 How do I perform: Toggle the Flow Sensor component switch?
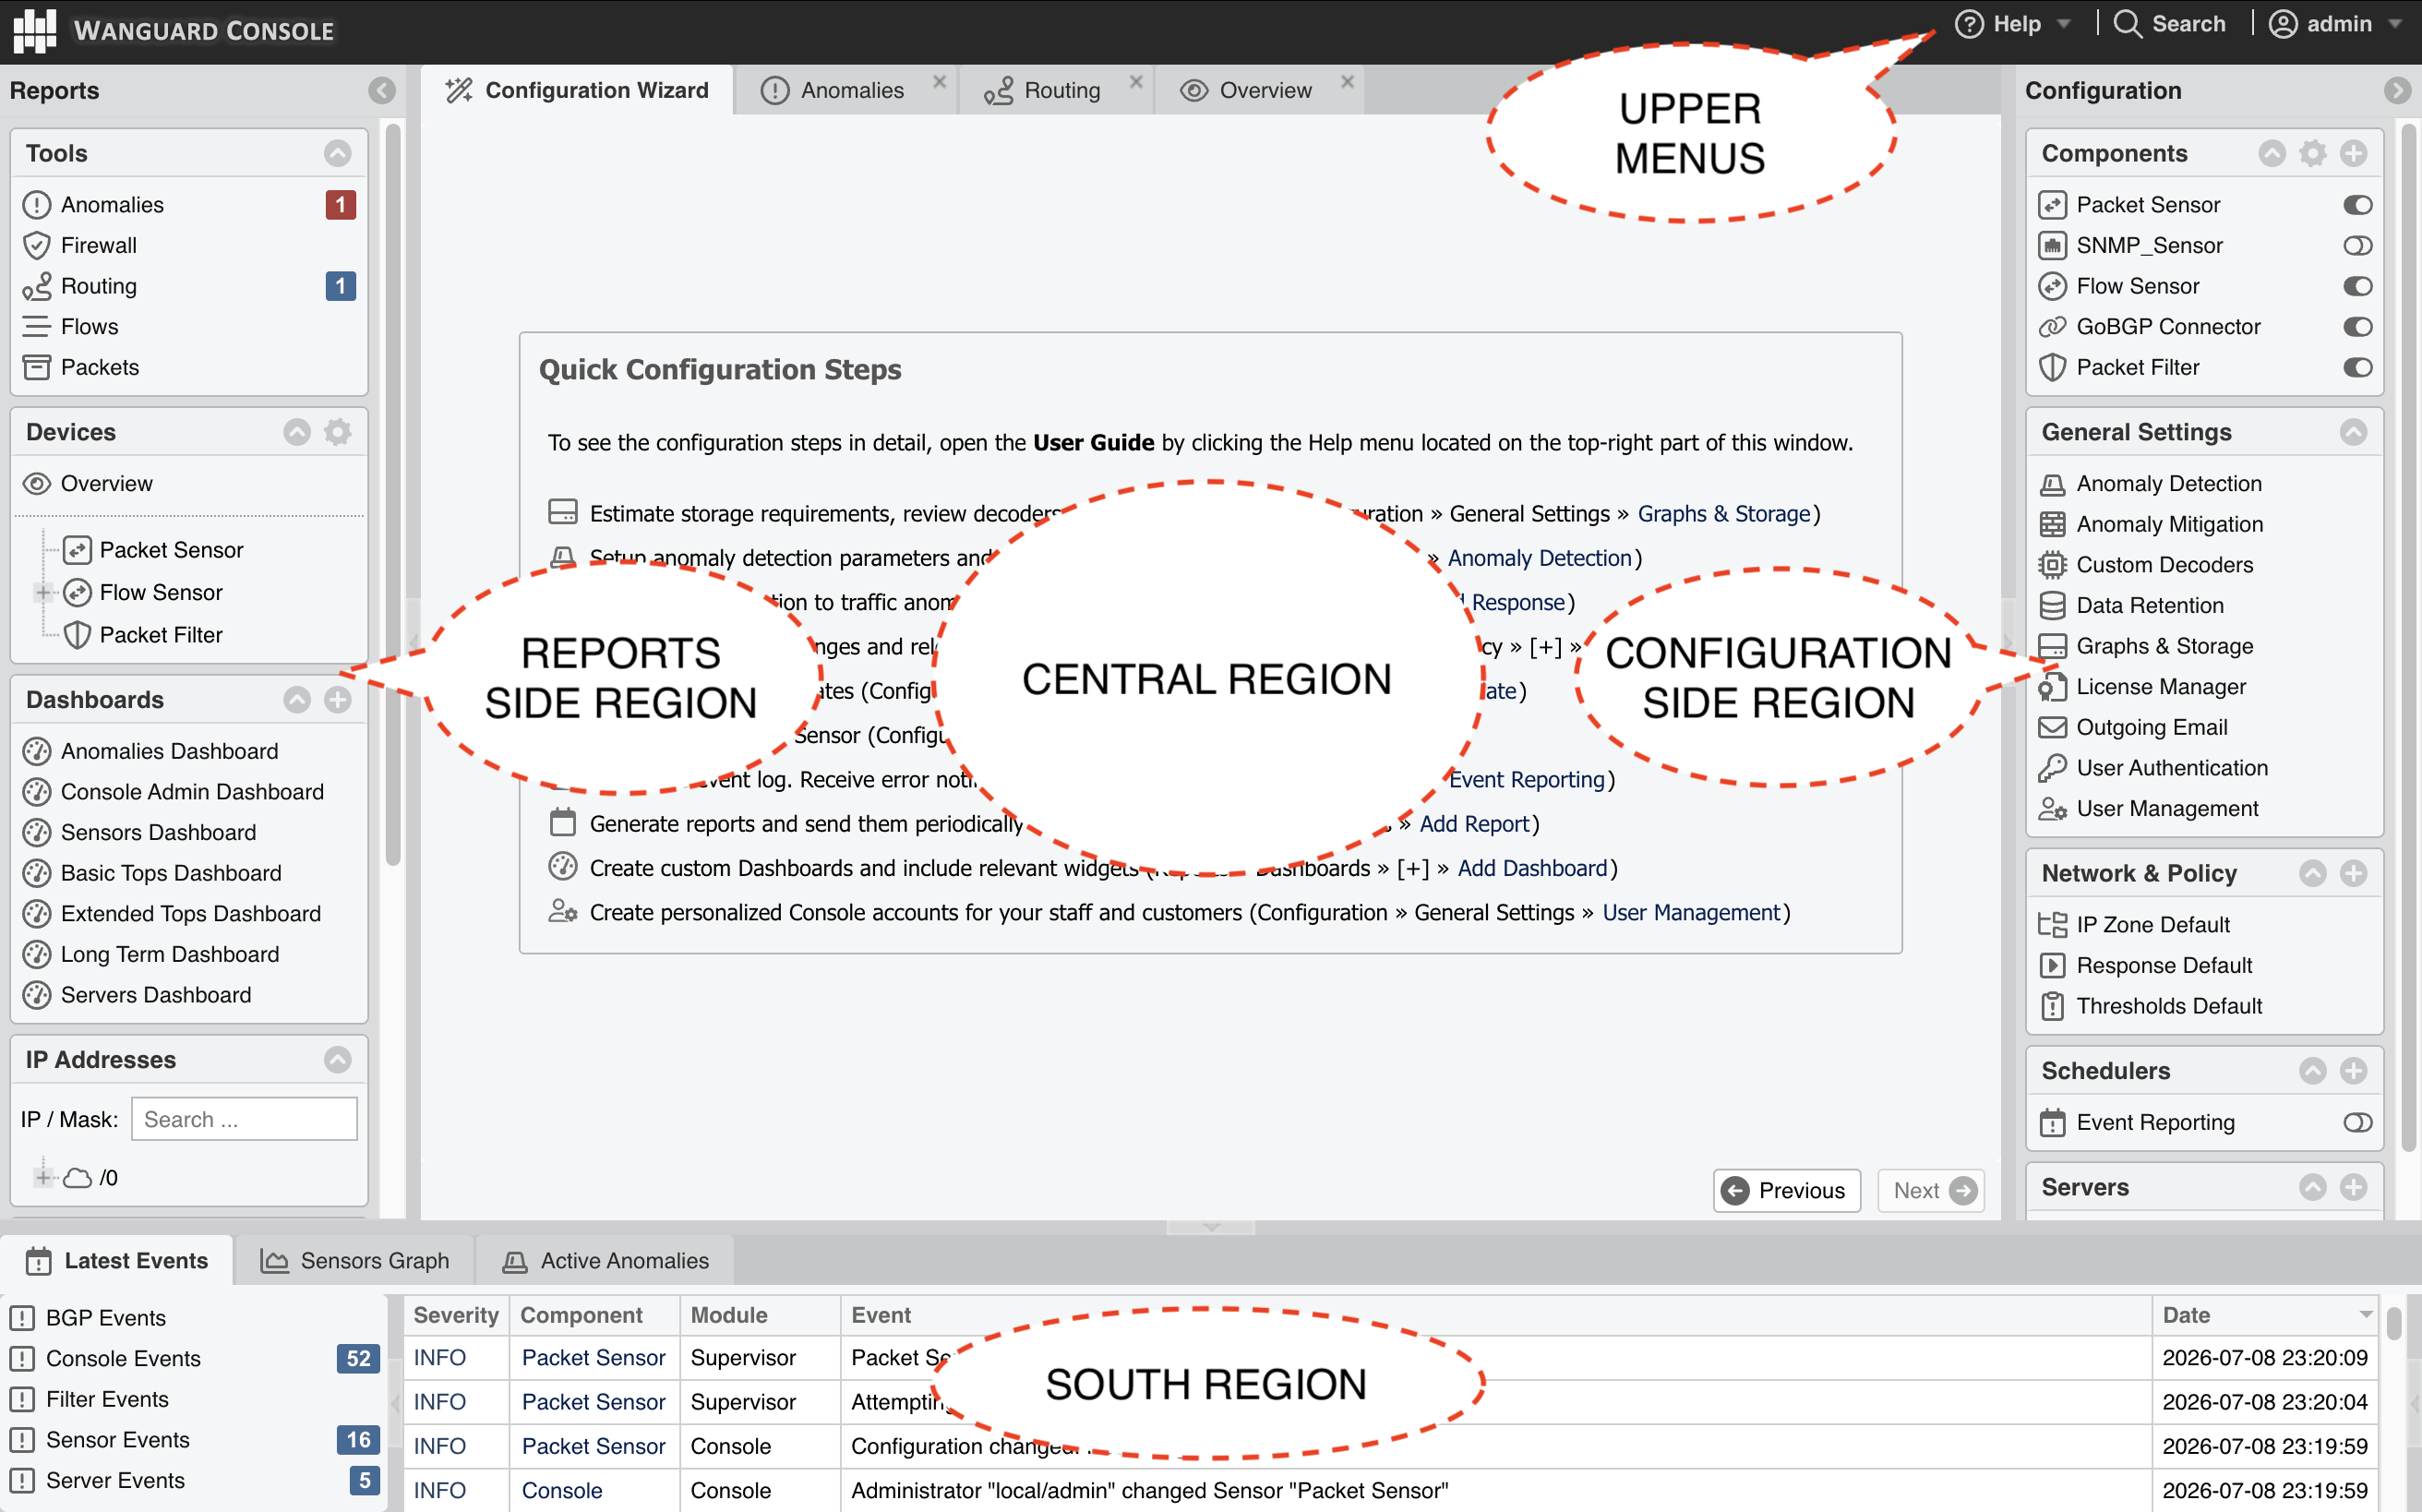coord(2358,286)
